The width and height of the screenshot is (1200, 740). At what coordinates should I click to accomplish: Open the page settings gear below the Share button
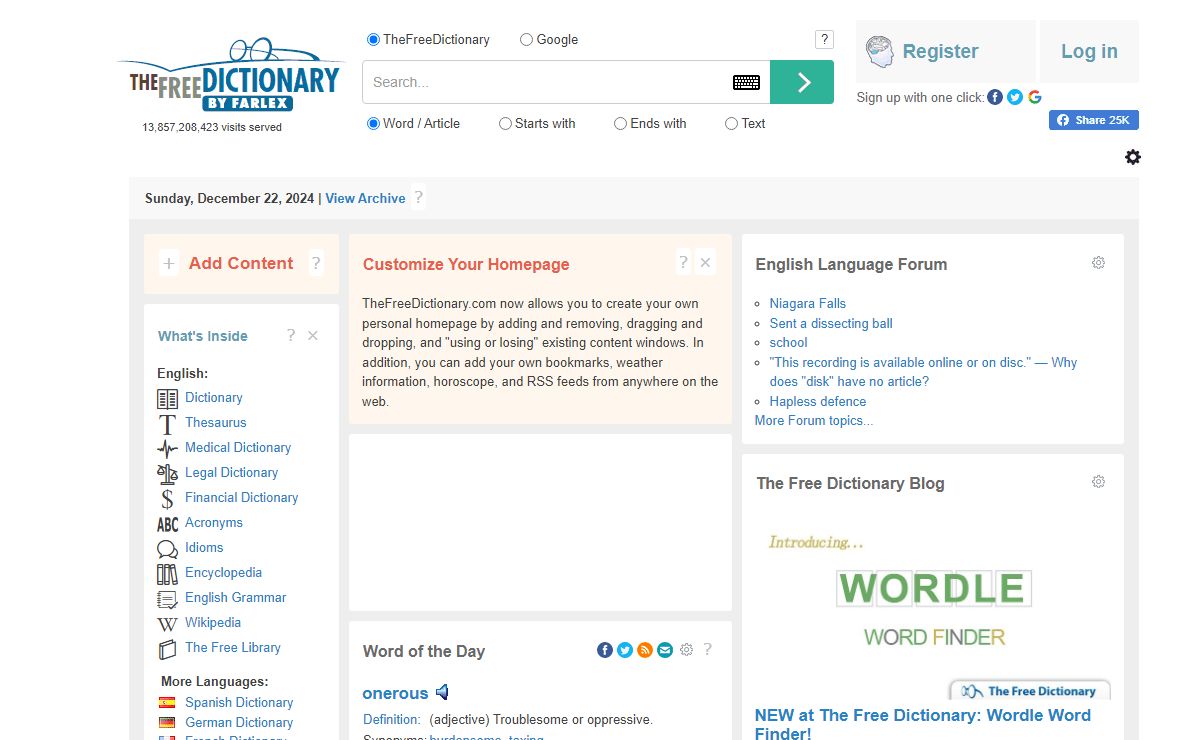point(1133,157)
